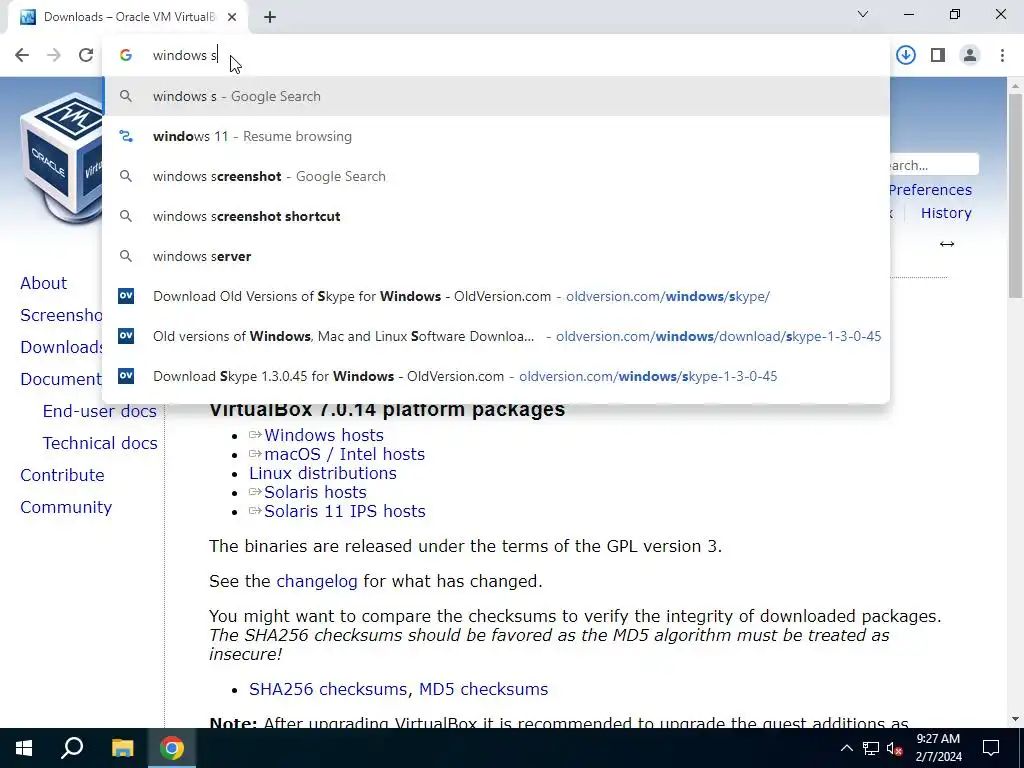Open the Contribute link
This screenshot has width=1024, height=768.
click(62, 475)
